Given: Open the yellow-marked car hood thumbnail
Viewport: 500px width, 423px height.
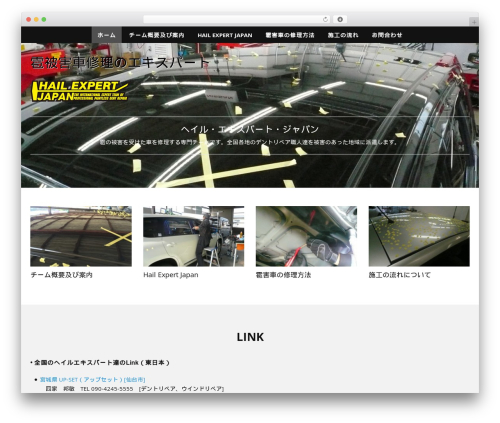Looking at the screenshot, I should pos(419,236).
